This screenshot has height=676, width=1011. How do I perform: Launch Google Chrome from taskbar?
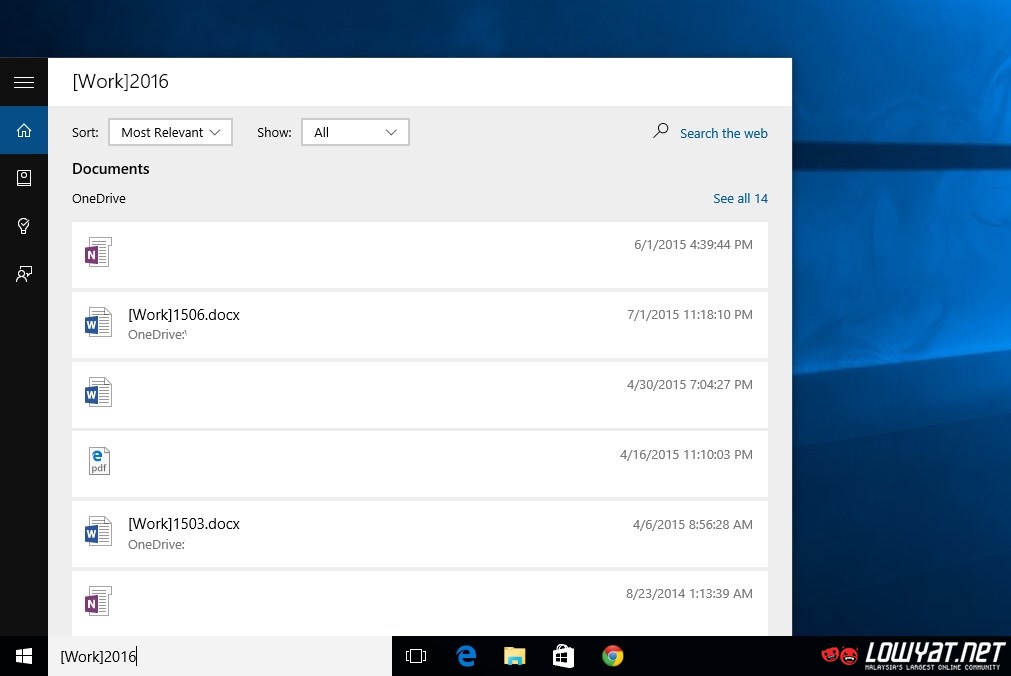[613, 656]
